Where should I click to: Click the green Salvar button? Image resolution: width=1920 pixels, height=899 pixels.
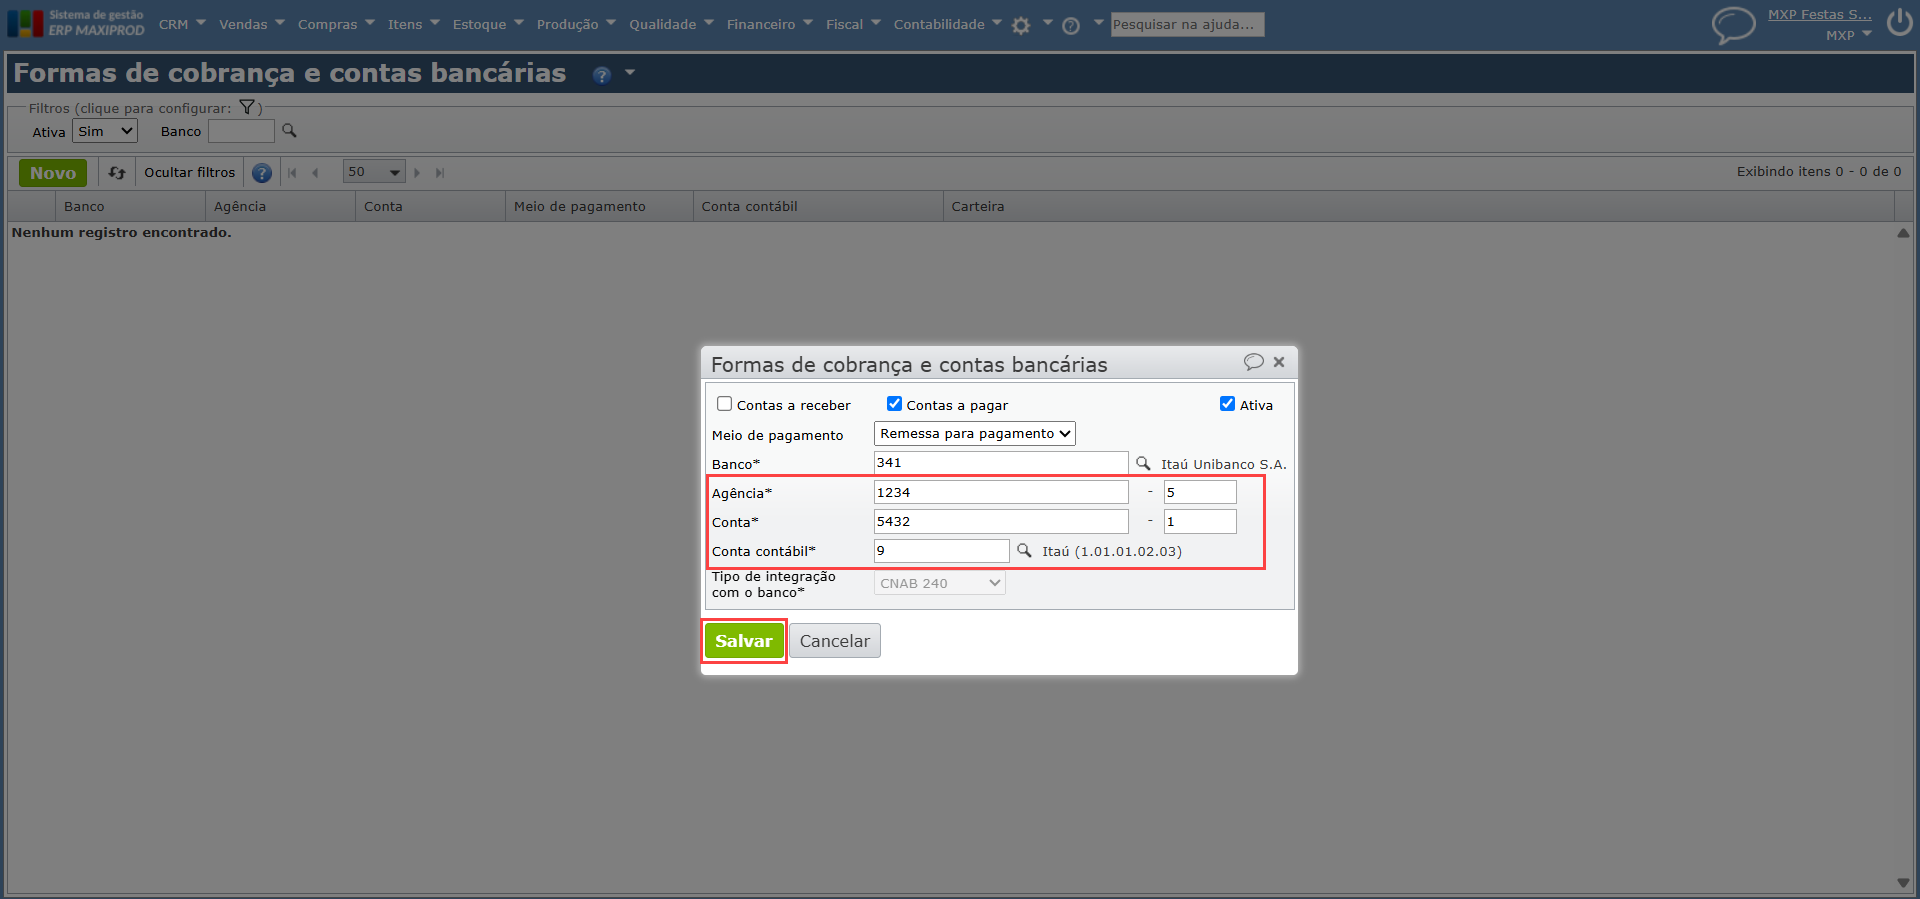(744, 641)
